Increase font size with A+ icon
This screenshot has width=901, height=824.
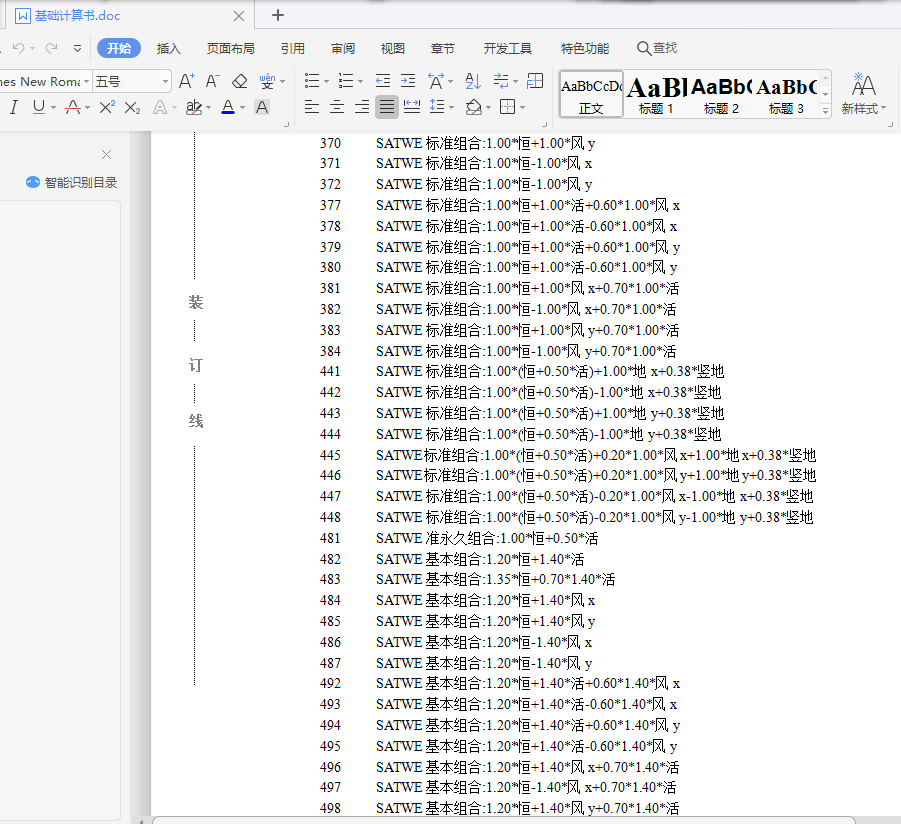point(186,81)
